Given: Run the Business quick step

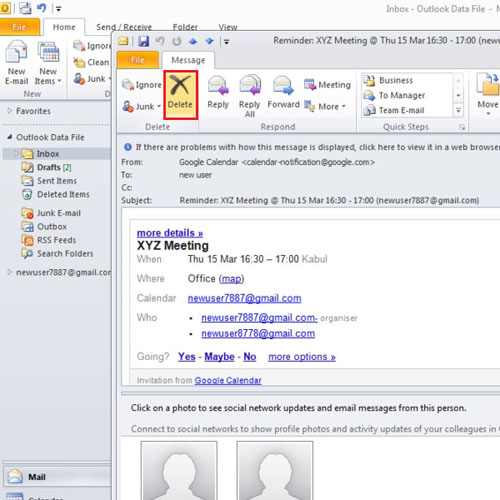Looking at the screenshot, I should pos(388,80).
